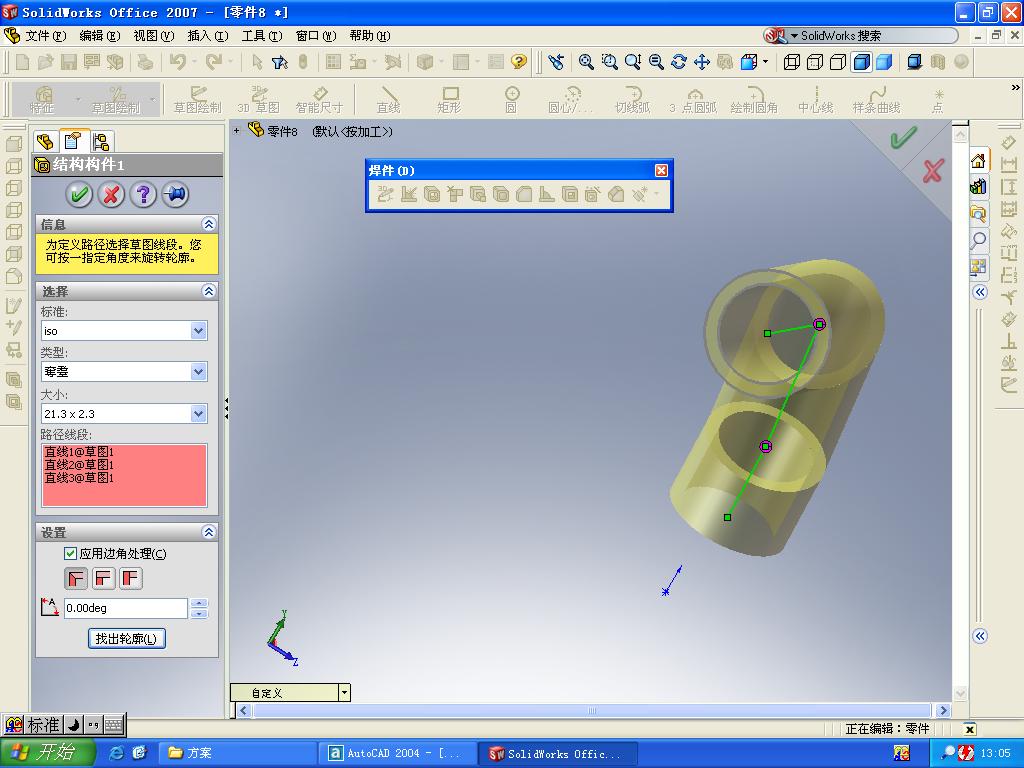Select Shaded With Edges display style
Image resolution: width=1024 pixels, height=768 pixels.
(861, 62)
